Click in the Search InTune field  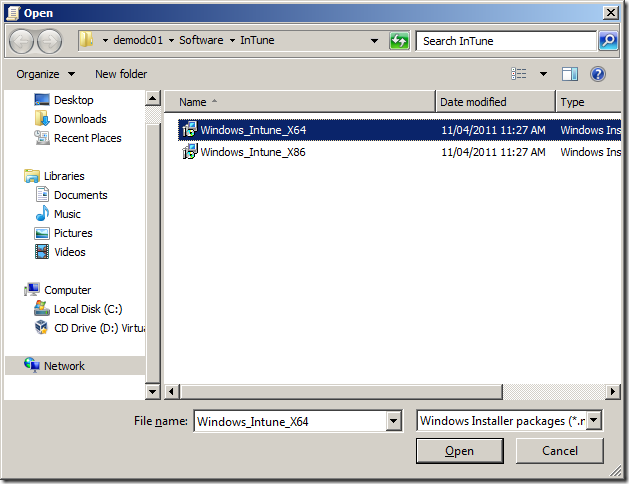point(505,41)
